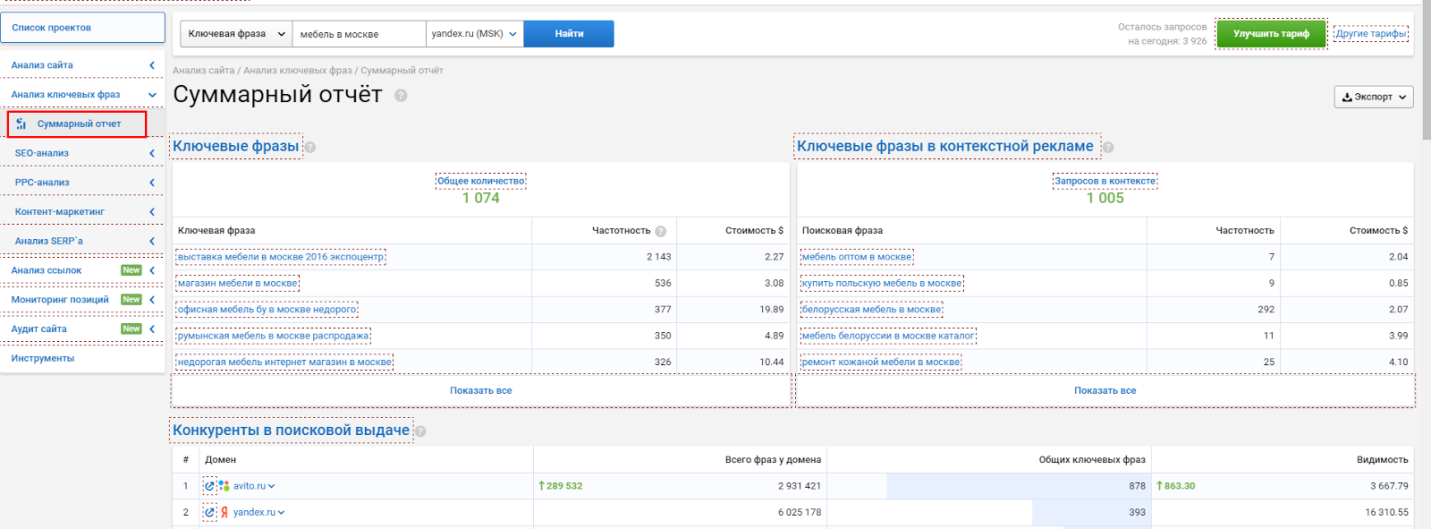Open yandex.ru external link icon
Screen dimensions: 1431x529
tap(210, 513)
